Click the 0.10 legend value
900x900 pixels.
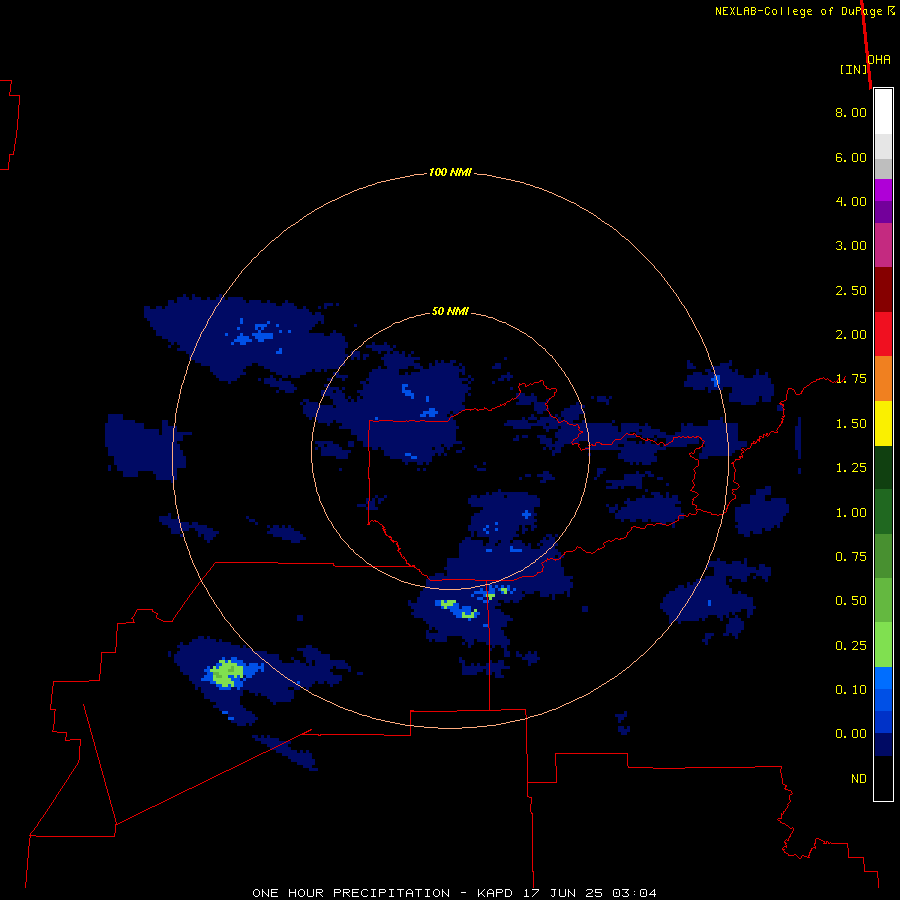[x=851, y=690]
